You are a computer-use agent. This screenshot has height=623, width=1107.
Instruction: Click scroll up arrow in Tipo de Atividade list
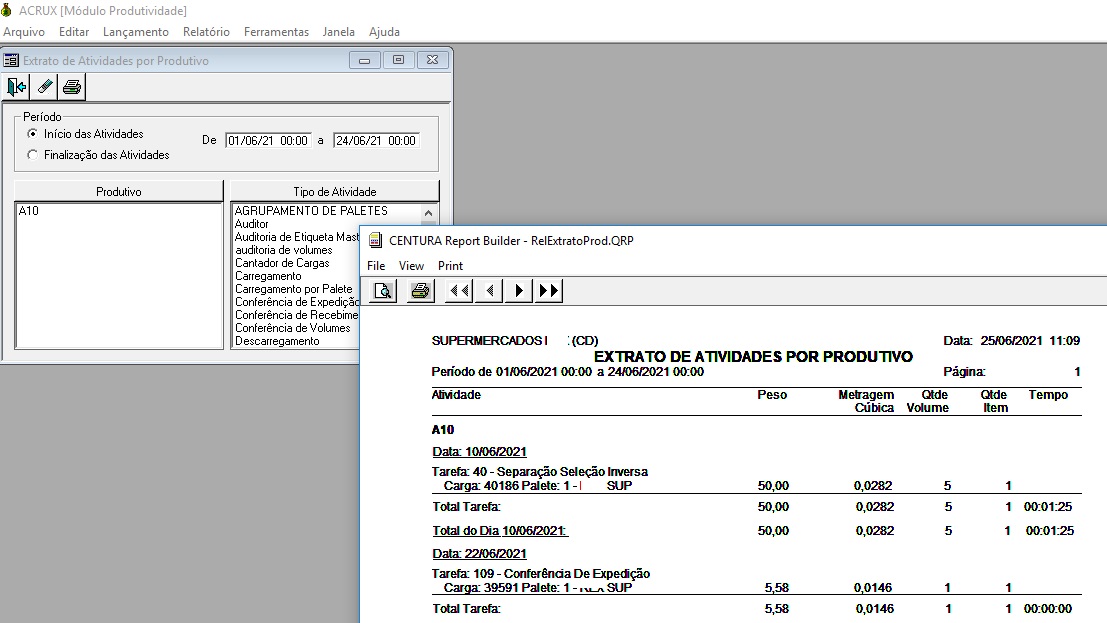(x=429, y=213)
